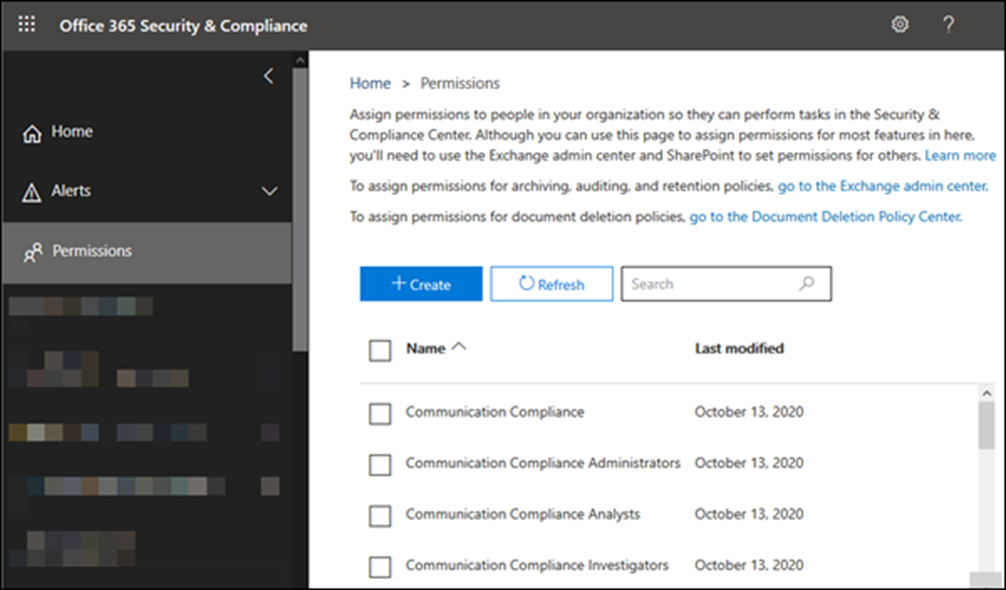Check the Communication Compliance Analysts checkbox
1006x590 pixels.
pyautogui.click(x=378, y=515)
